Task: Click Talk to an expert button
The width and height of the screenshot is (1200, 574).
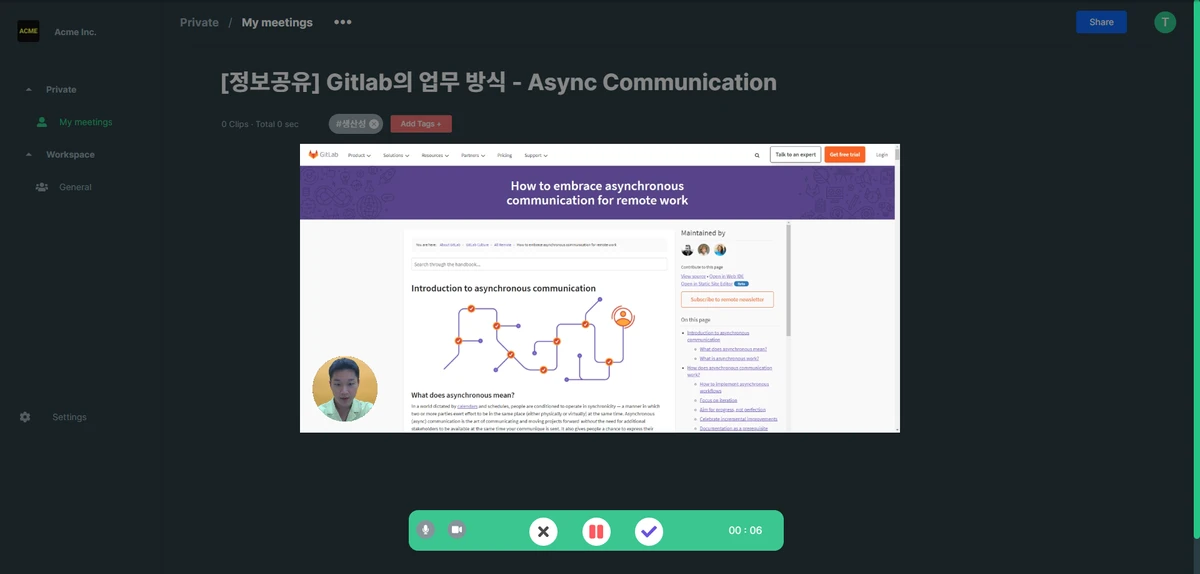Action: 795,155
